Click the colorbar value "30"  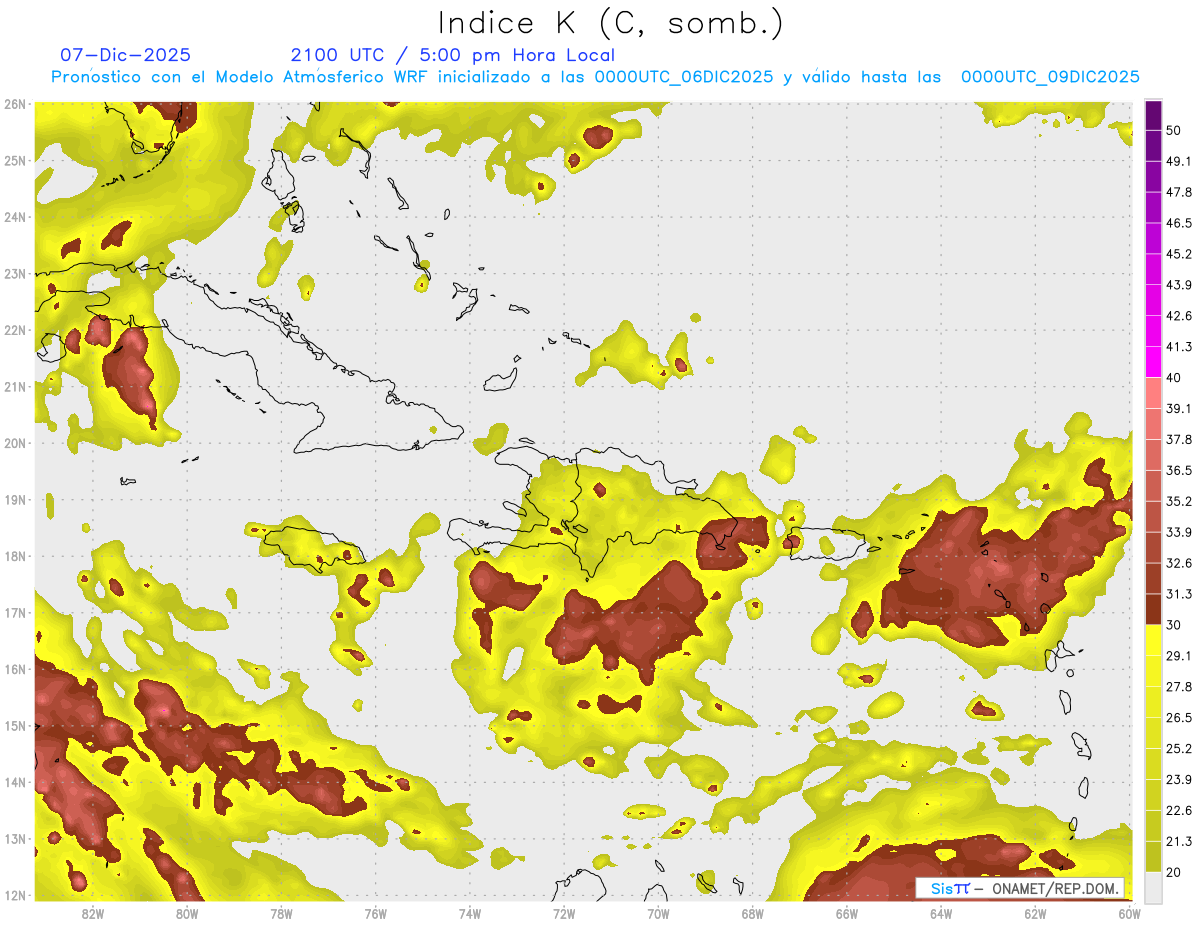pyautogui.click(x=1174, y=624)
